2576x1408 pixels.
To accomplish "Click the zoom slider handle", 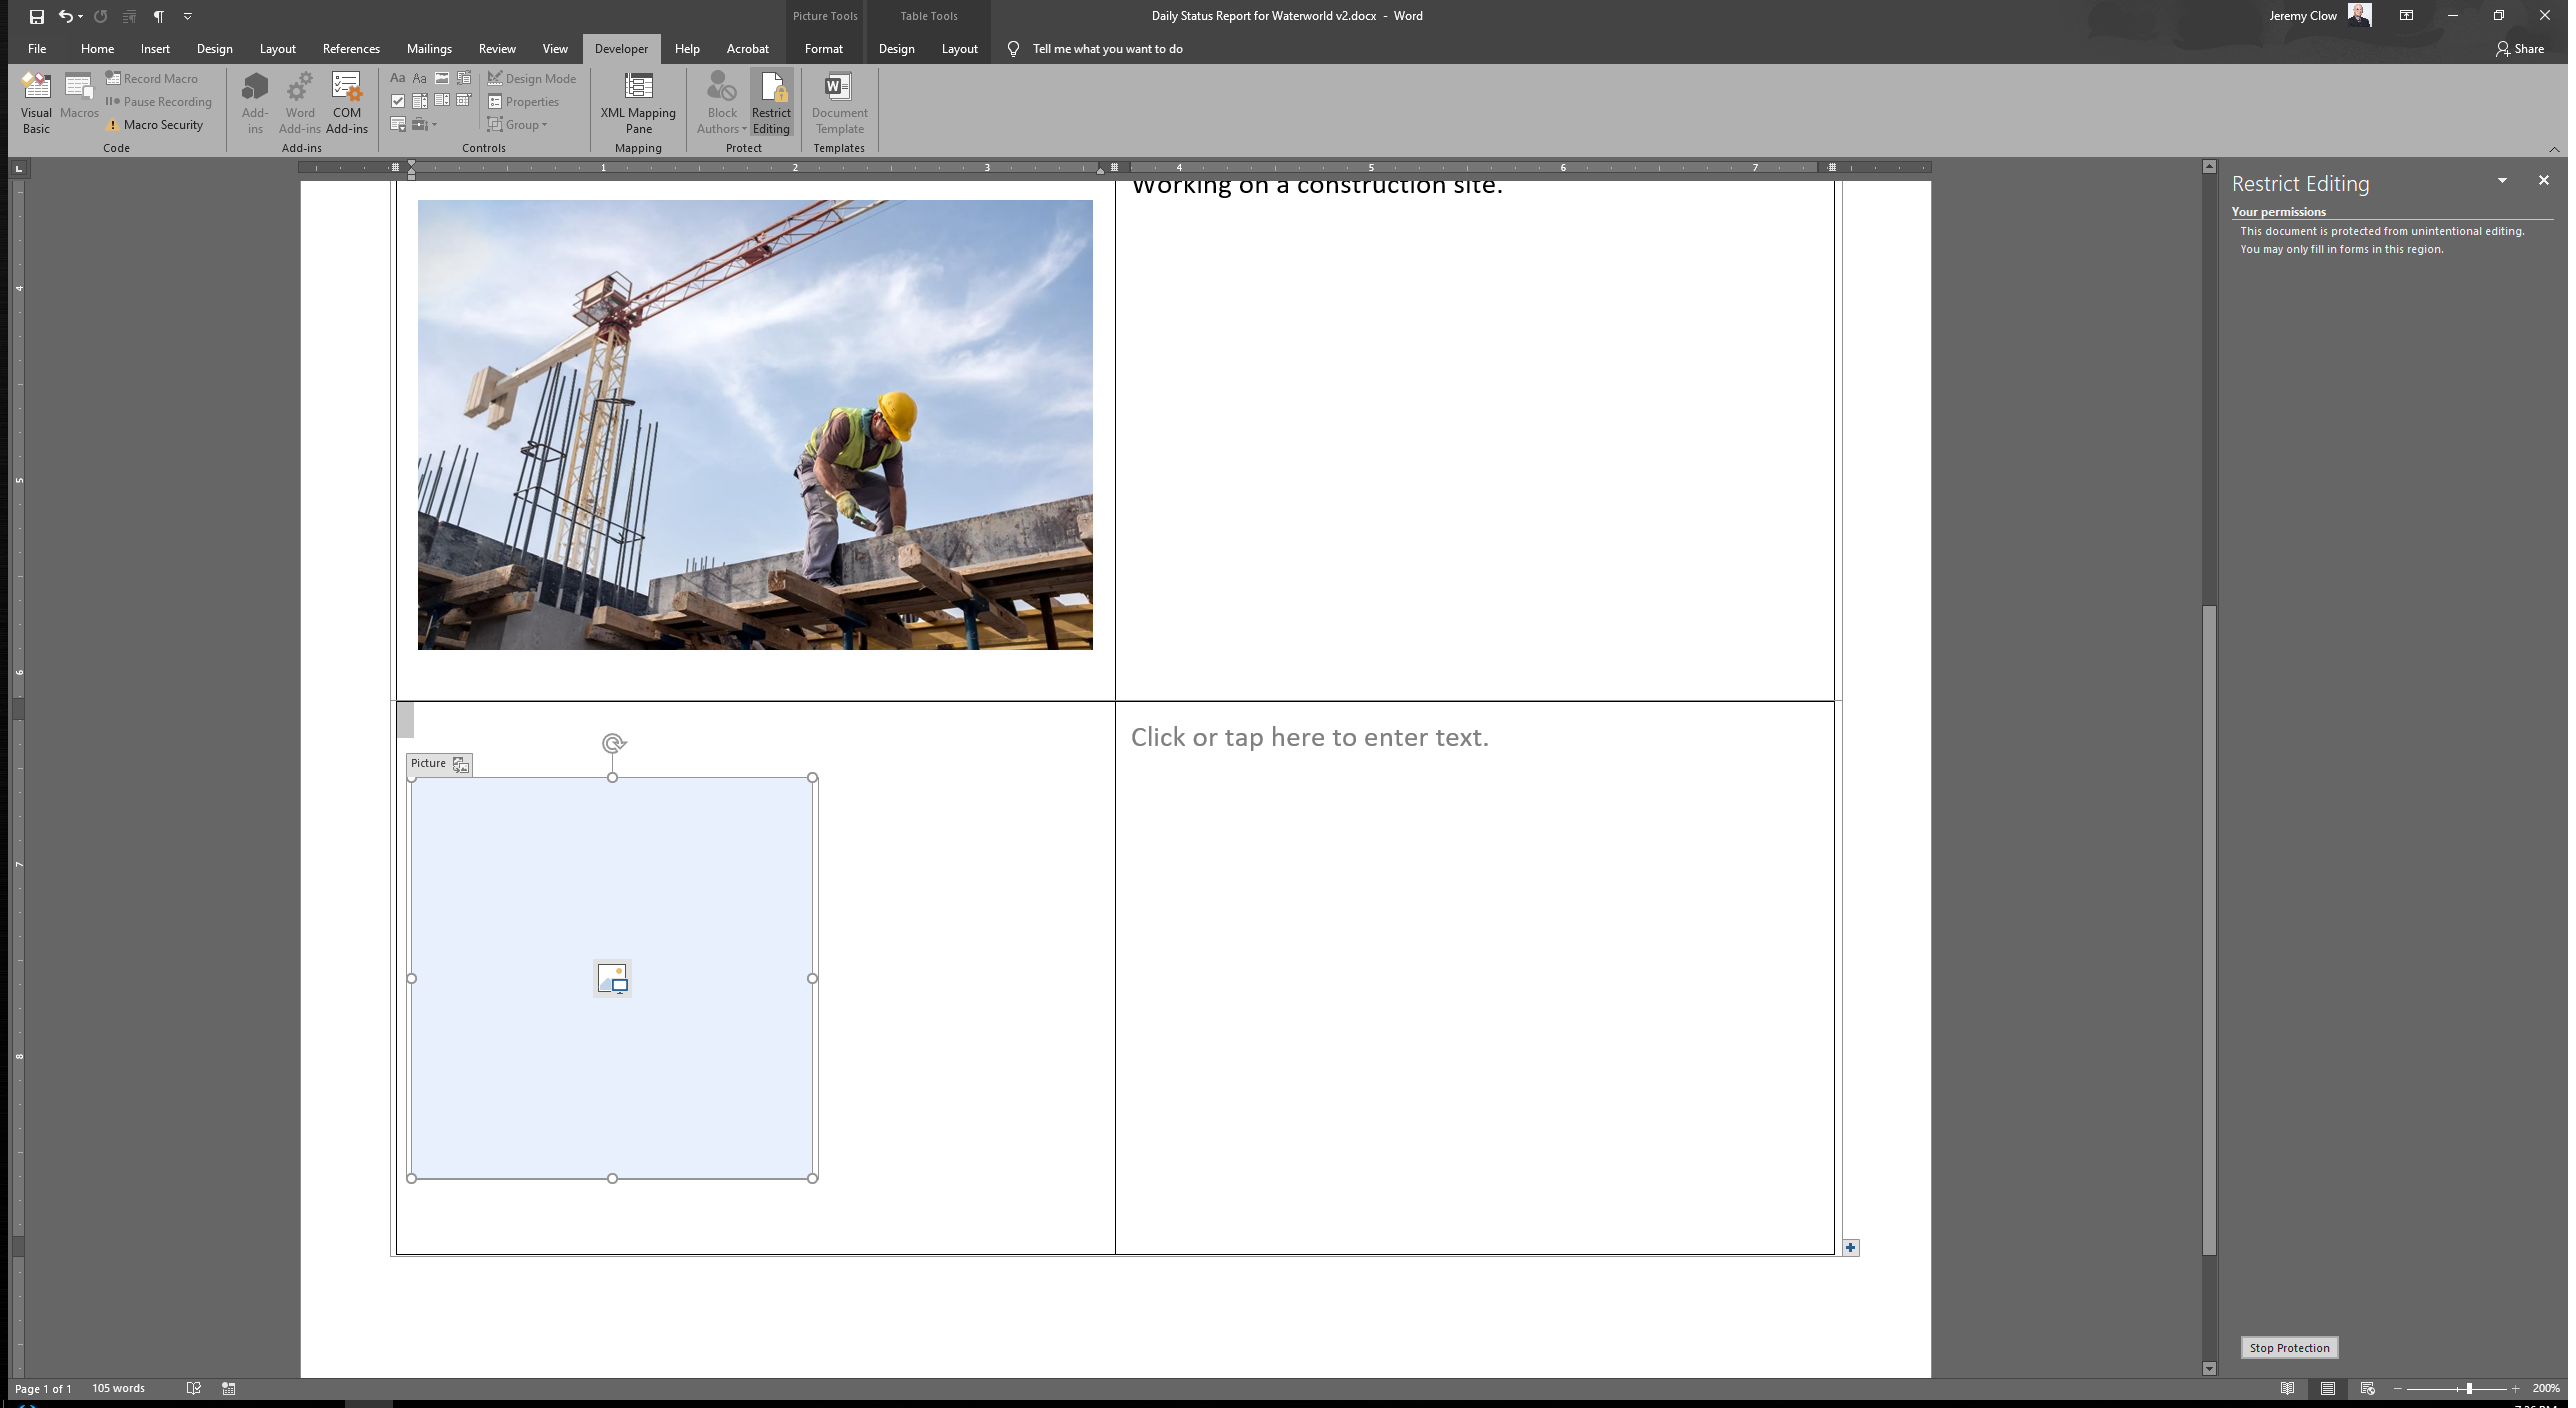I will tap(2469, 1388).
